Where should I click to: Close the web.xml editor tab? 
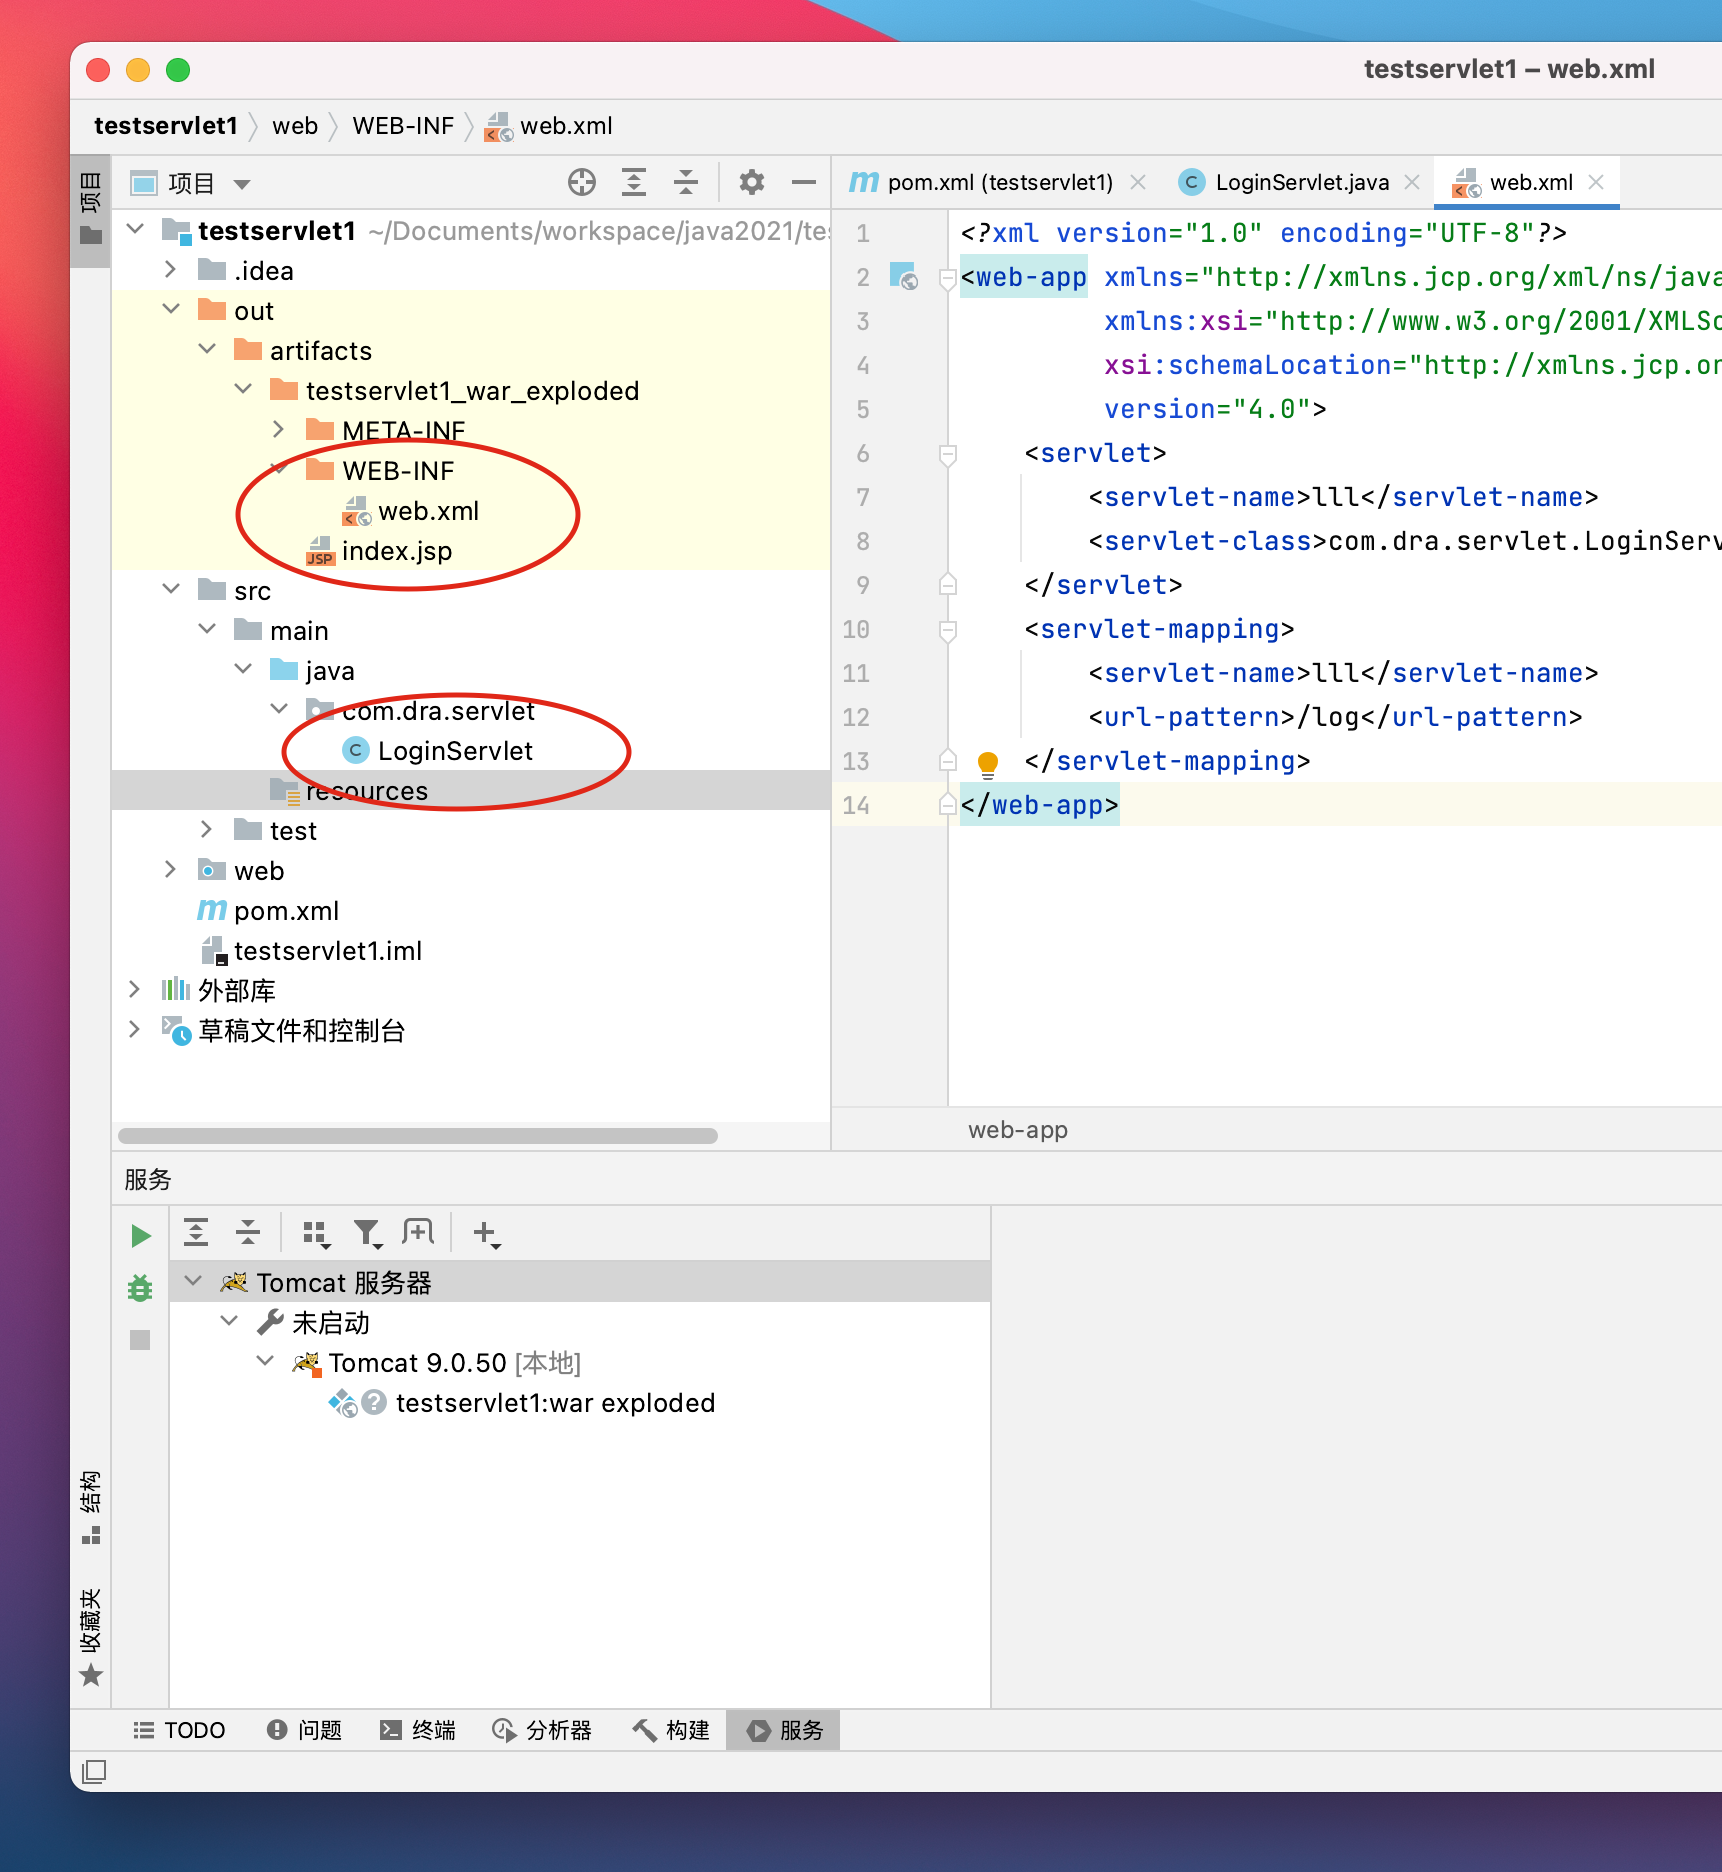click(1596, 182)
